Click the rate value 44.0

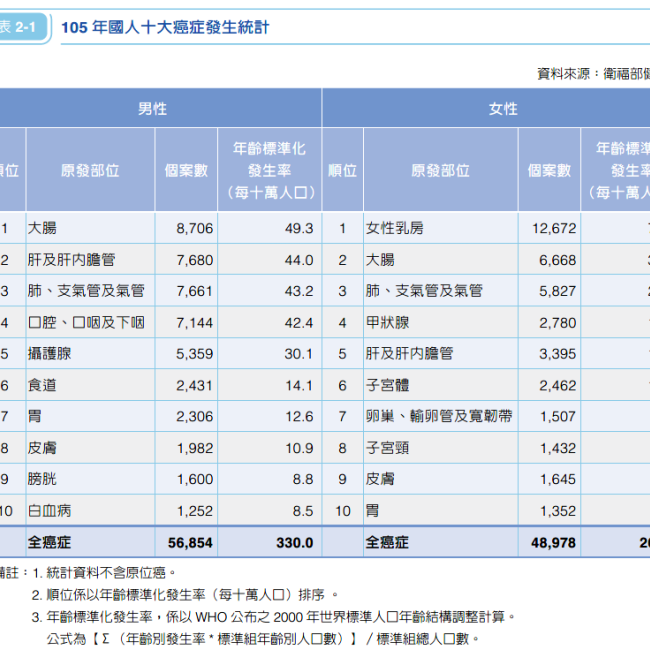299,260
